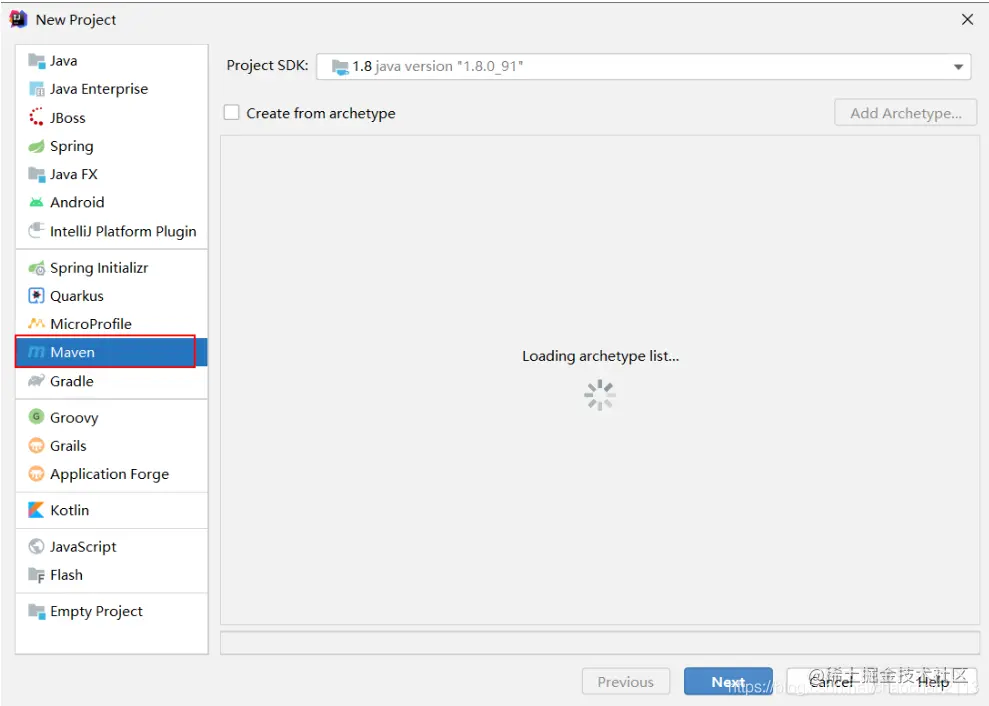Select Grails label
Viewport: 989px width, 706px height.
[x=68, y=446]
